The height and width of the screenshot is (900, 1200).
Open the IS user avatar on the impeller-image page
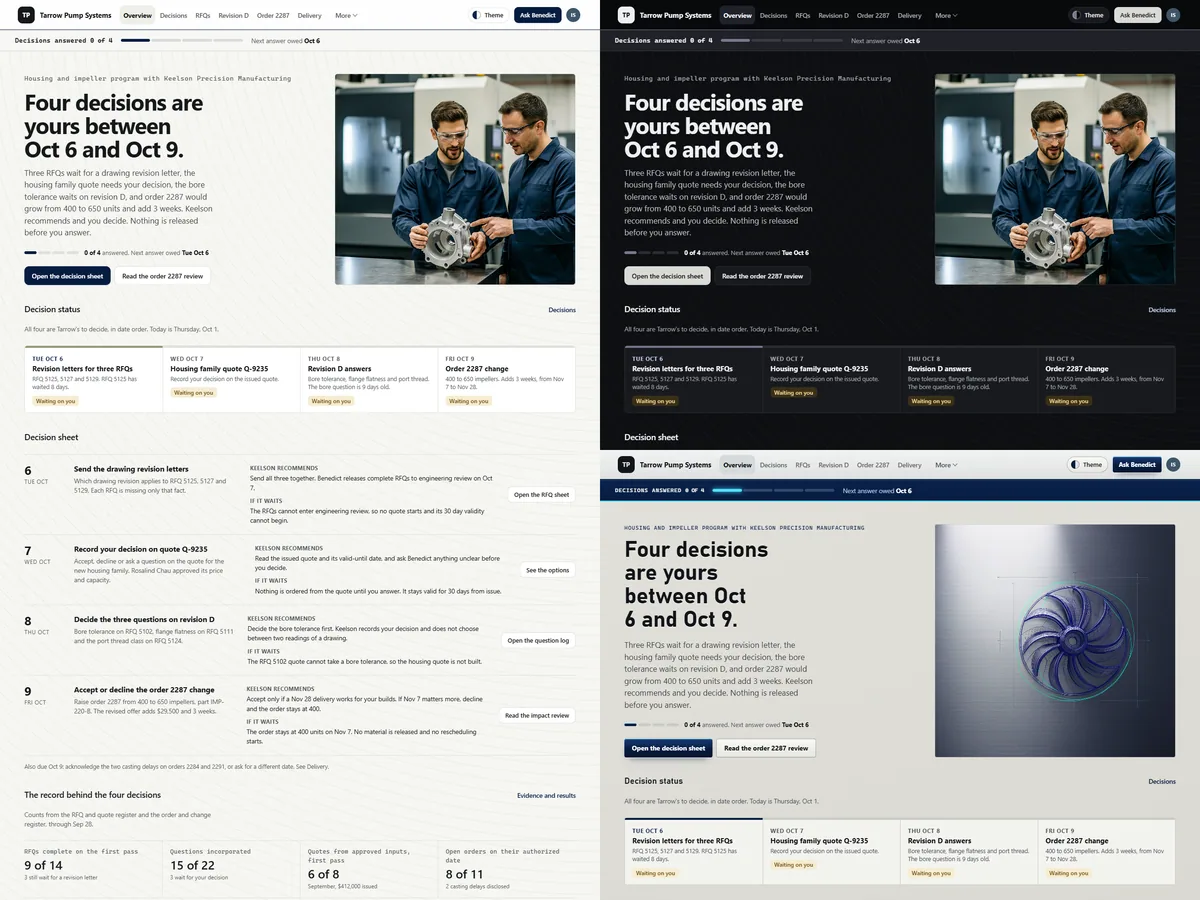1173,464
